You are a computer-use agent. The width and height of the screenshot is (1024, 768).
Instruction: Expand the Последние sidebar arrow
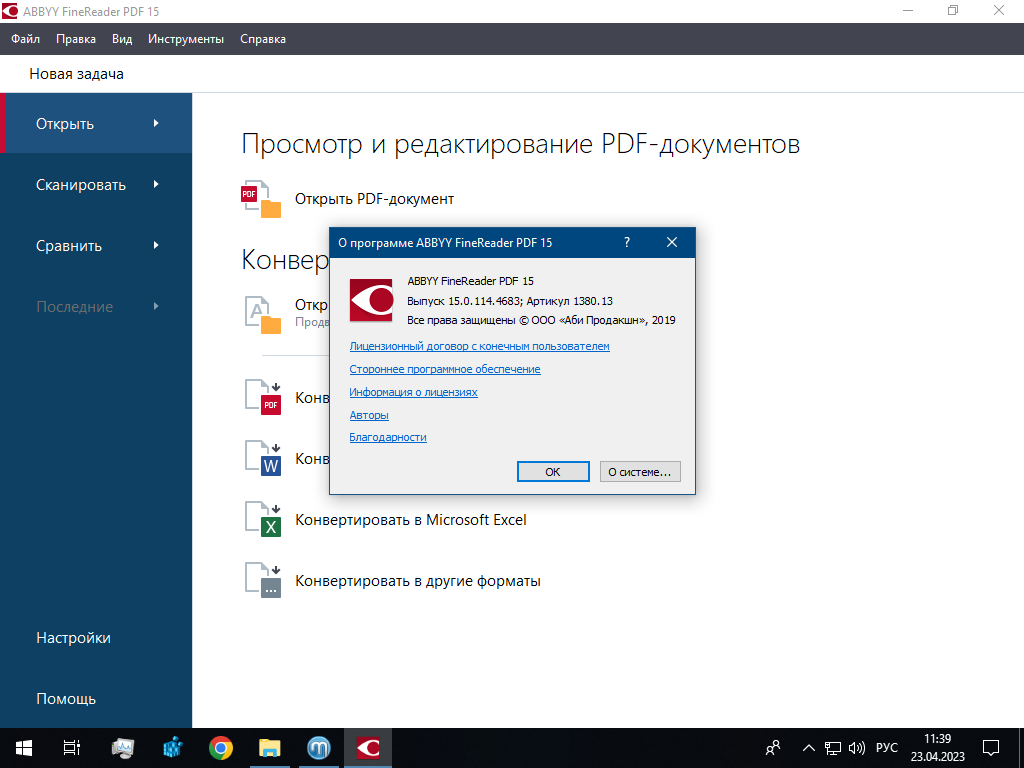[156, 306]
